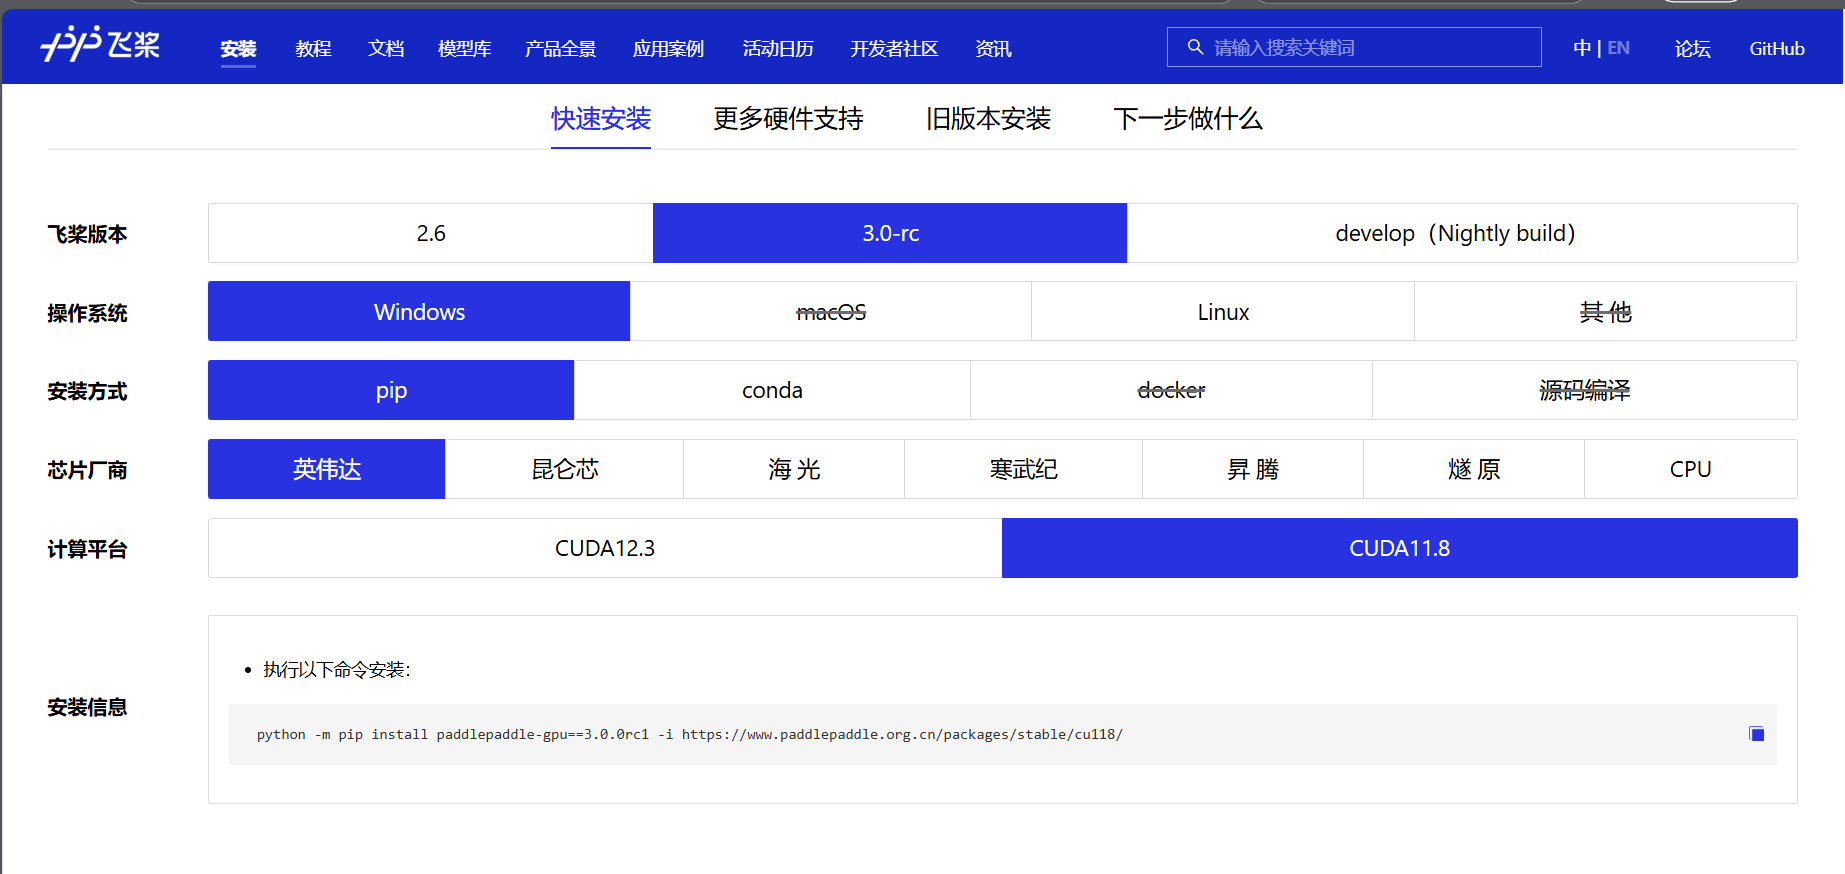Select the docker install method
The width and height of the screenshot is (1845, 874).
(x=1171, y=390)
